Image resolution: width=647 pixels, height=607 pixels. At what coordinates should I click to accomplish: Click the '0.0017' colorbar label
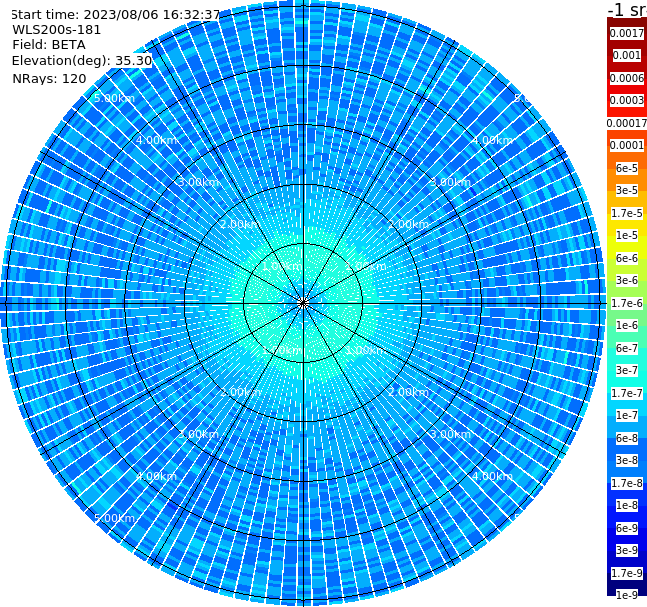(627, 33)
